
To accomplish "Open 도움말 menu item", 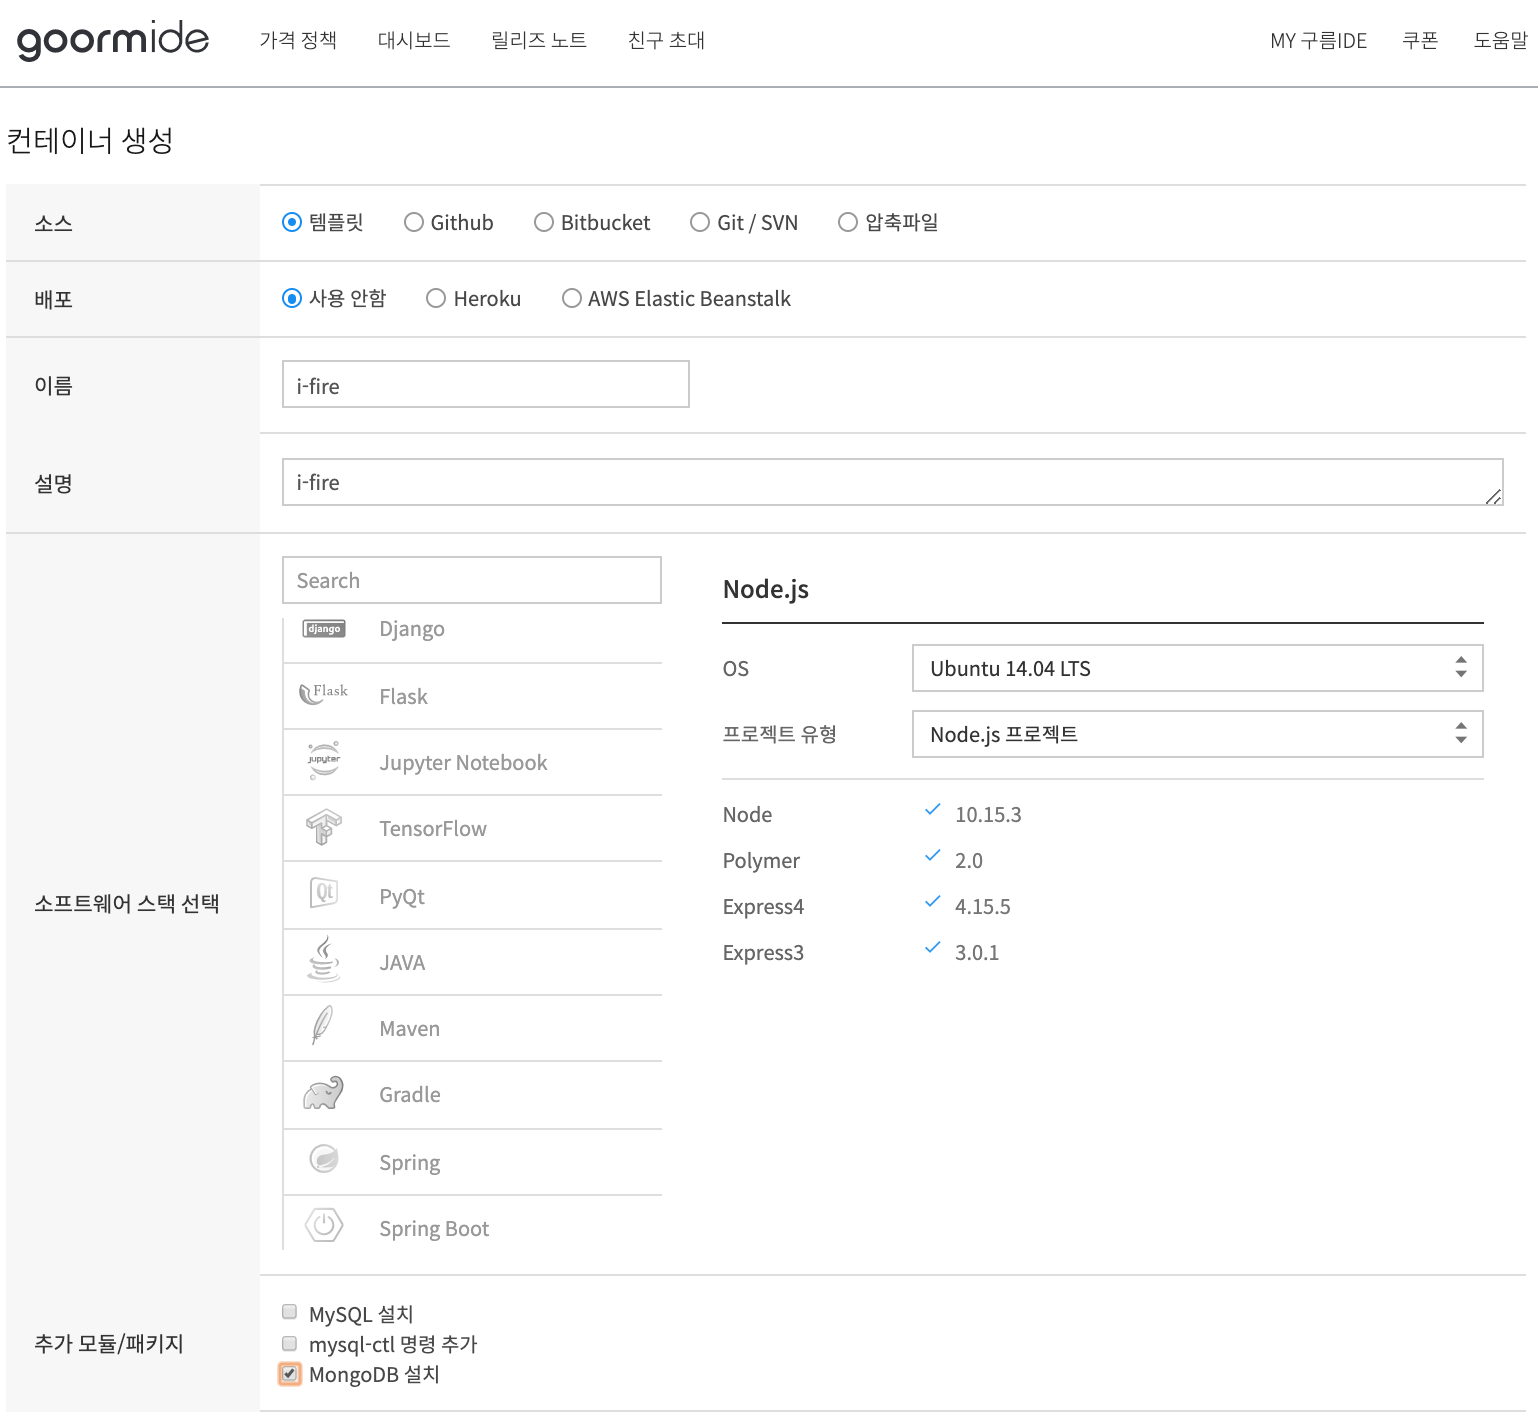I will (1500, 40).
